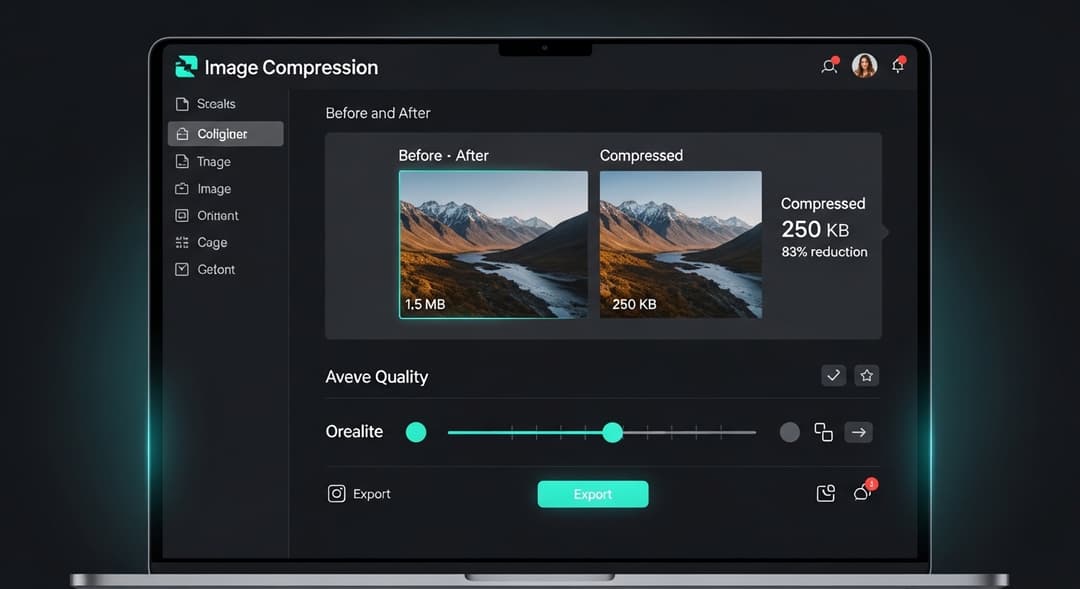Select Coligiuer in the sidebar

(225, 134)
